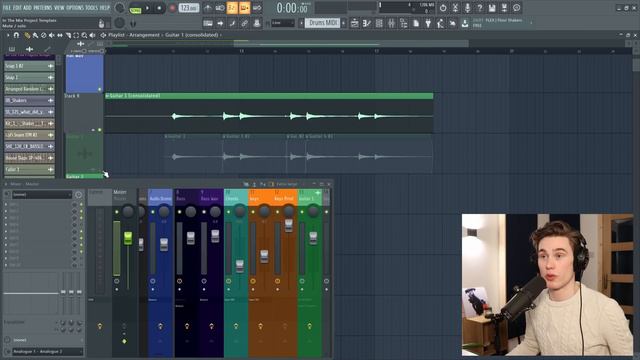Image resolution: width=640 pixels, height=360 pixels.
Task: Select the playlist Paint brush tool
Action: [x=36, y=36]
